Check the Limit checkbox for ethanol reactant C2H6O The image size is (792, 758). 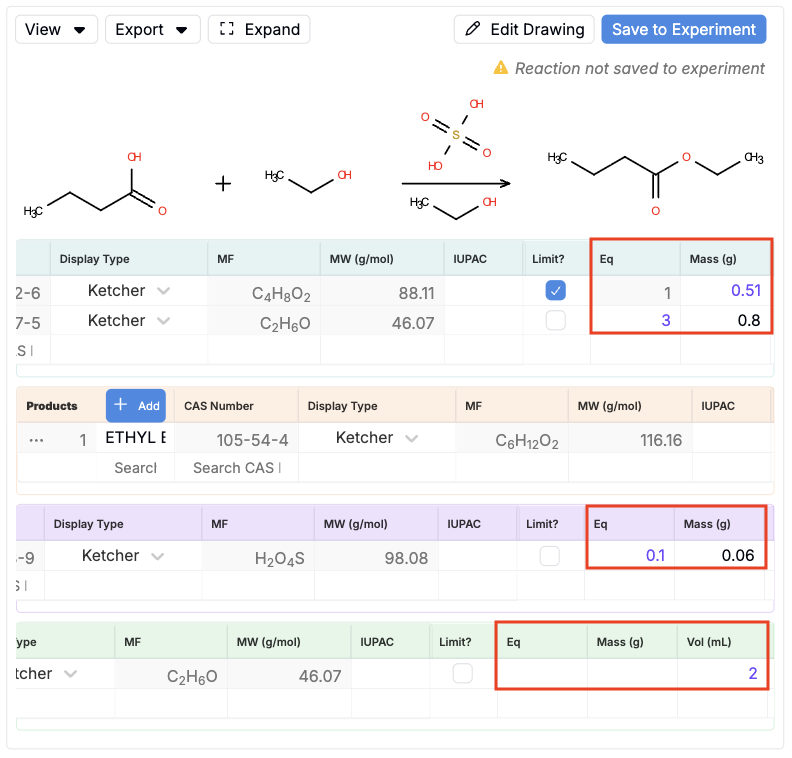555,321
